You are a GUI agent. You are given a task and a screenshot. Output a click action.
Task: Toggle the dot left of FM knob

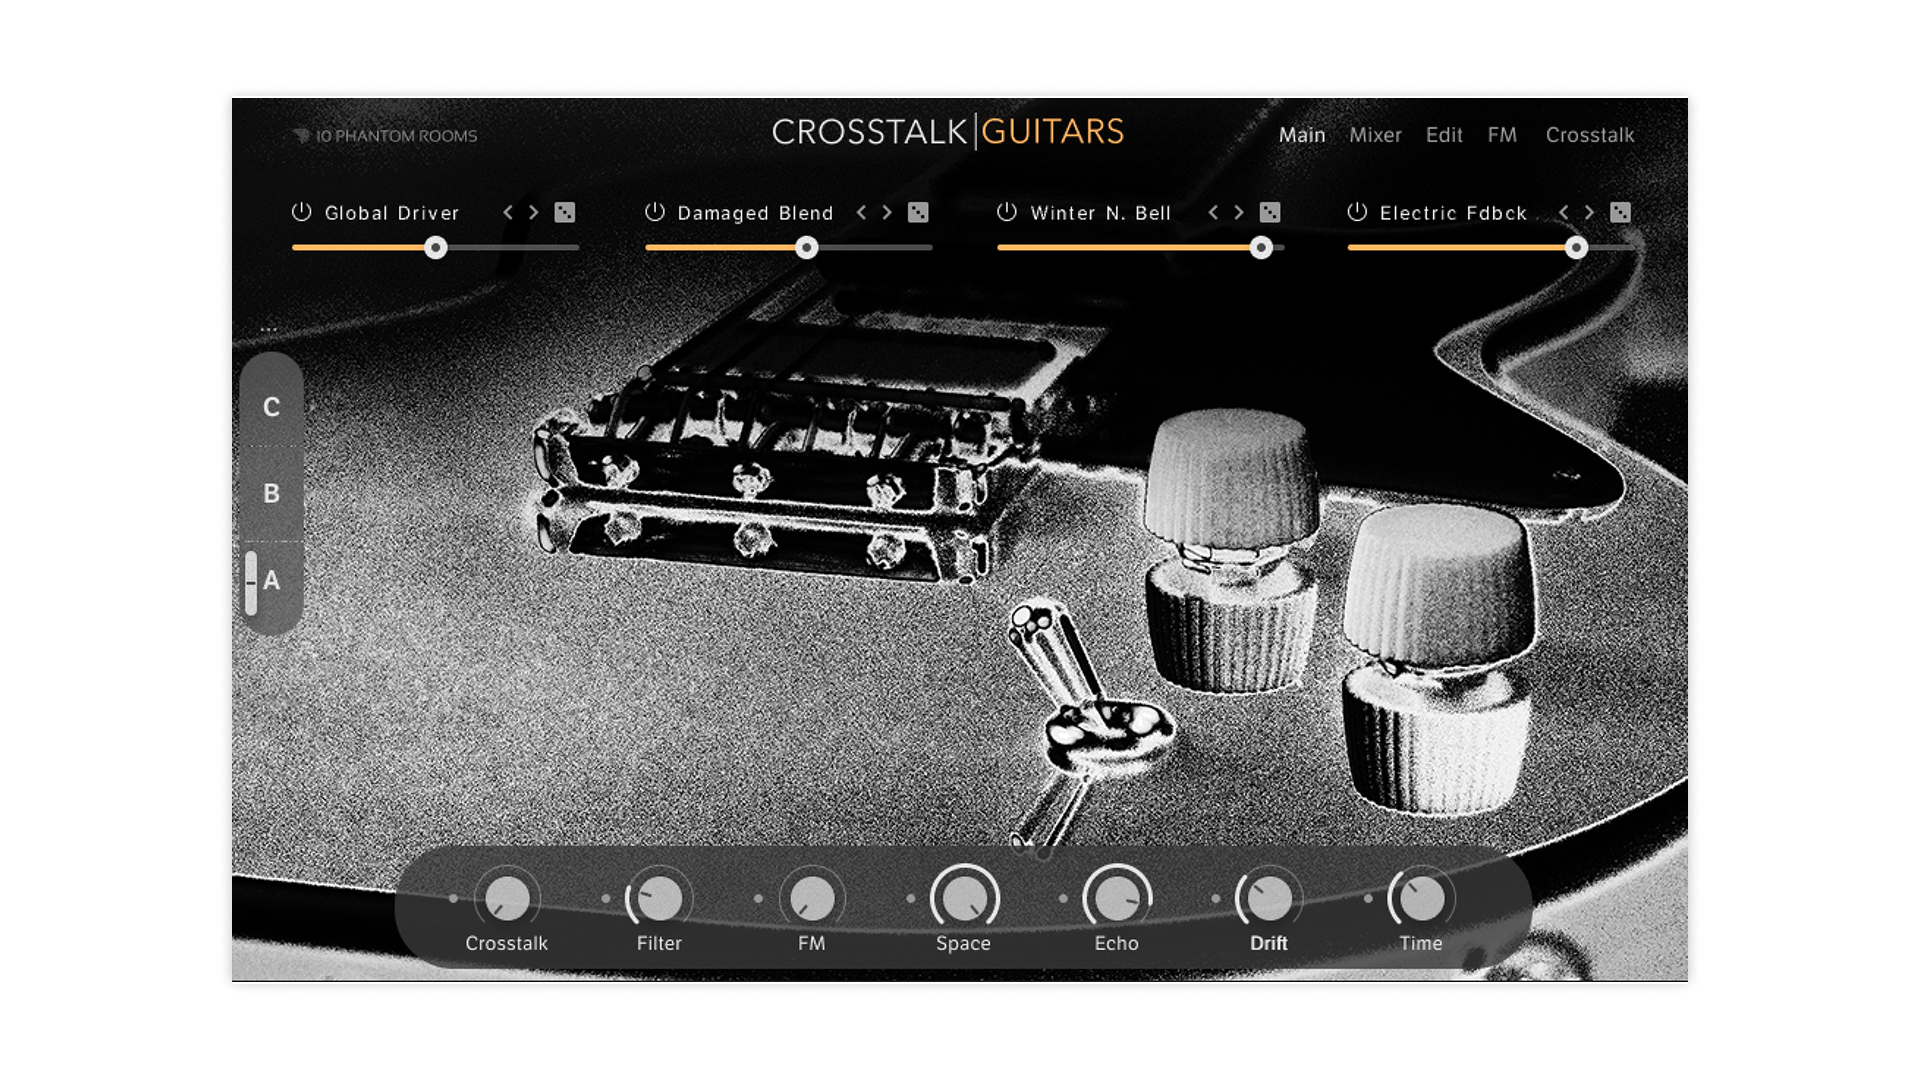coord(758,898)
